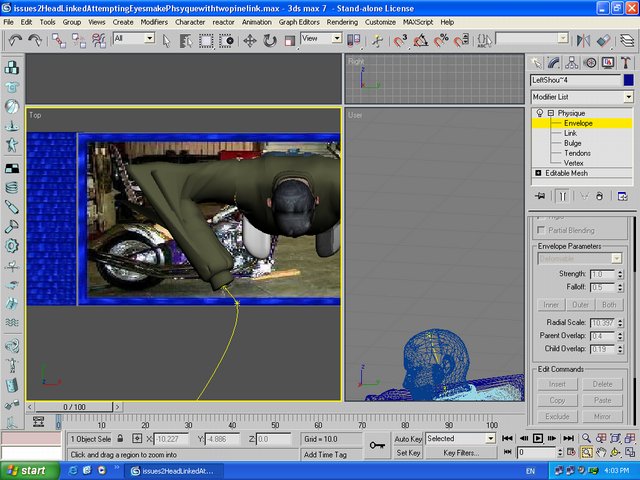The height and width of the screenshot is (480, 640).
Task: Collapse the Physique modifier tree
Action: 550,113
